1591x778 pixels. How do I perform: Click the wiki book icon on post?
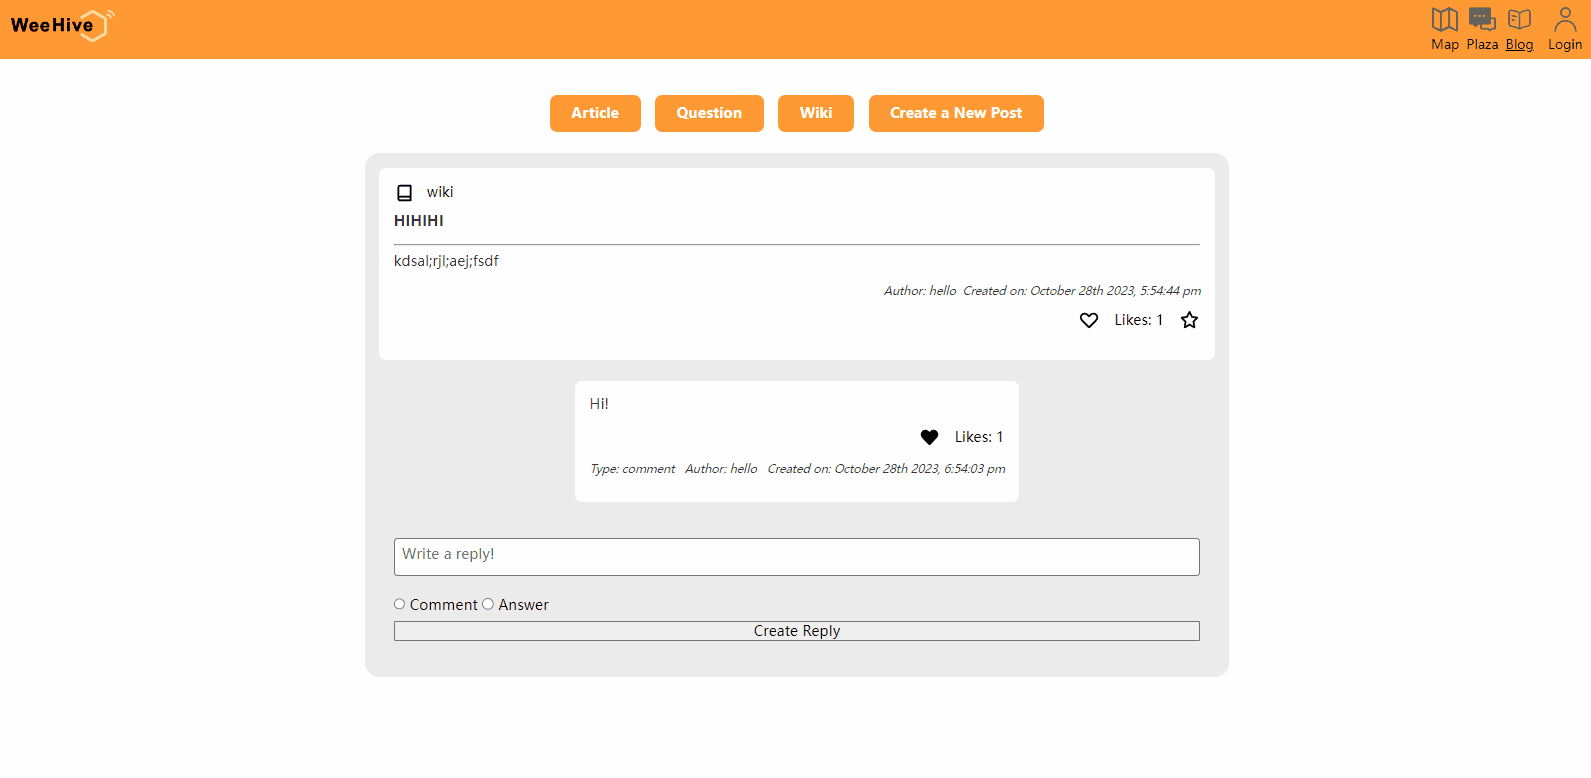(x=404, y=193)
